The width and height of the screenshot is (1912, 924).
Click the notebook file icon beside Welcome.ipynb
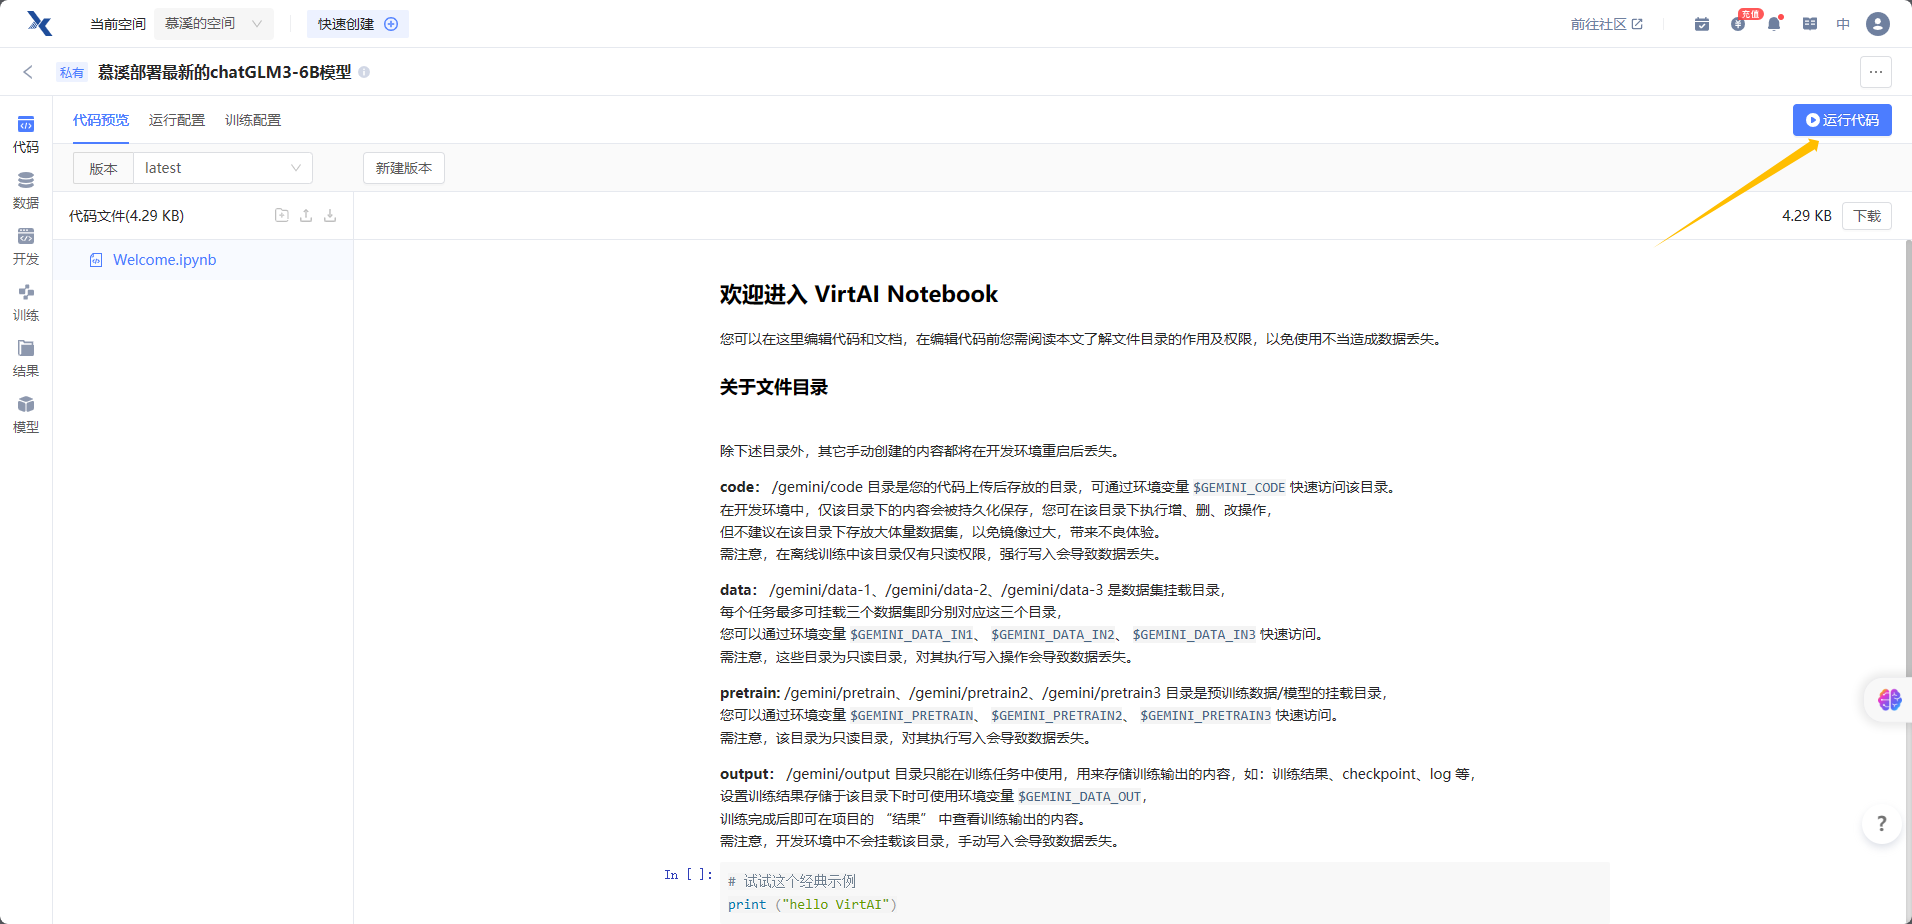pyautogui.click(x=96, y=260)
